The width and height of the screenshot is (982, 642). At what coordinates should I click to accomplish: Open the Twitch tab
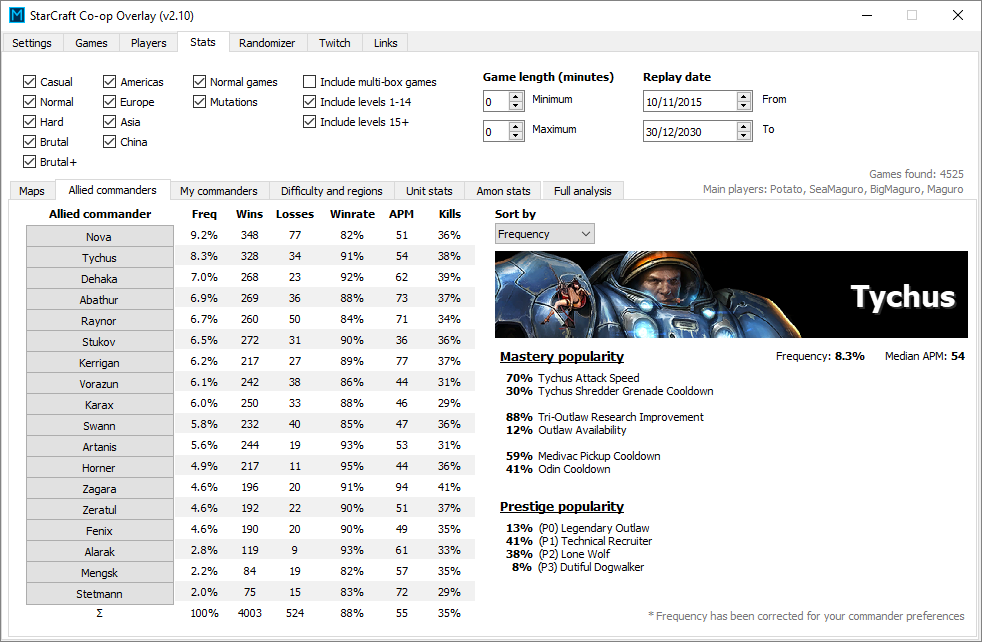pyautogui.click(x=334, y=43)
